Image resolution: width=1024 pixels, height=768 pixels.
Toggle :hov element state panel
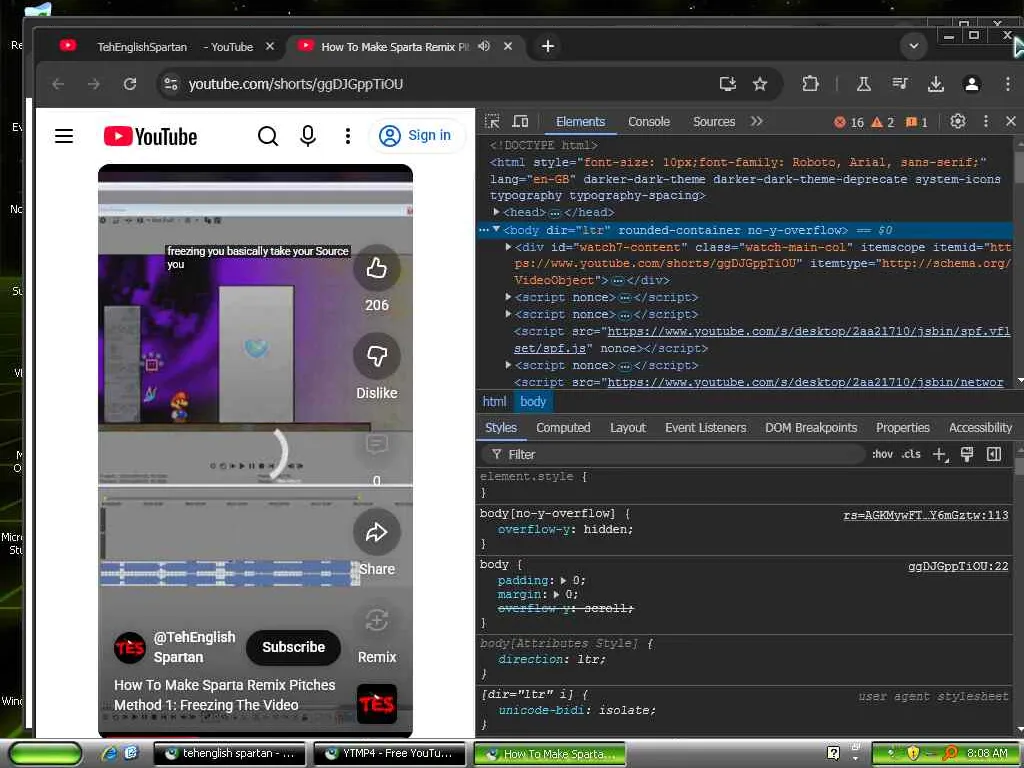coord(882,455)
